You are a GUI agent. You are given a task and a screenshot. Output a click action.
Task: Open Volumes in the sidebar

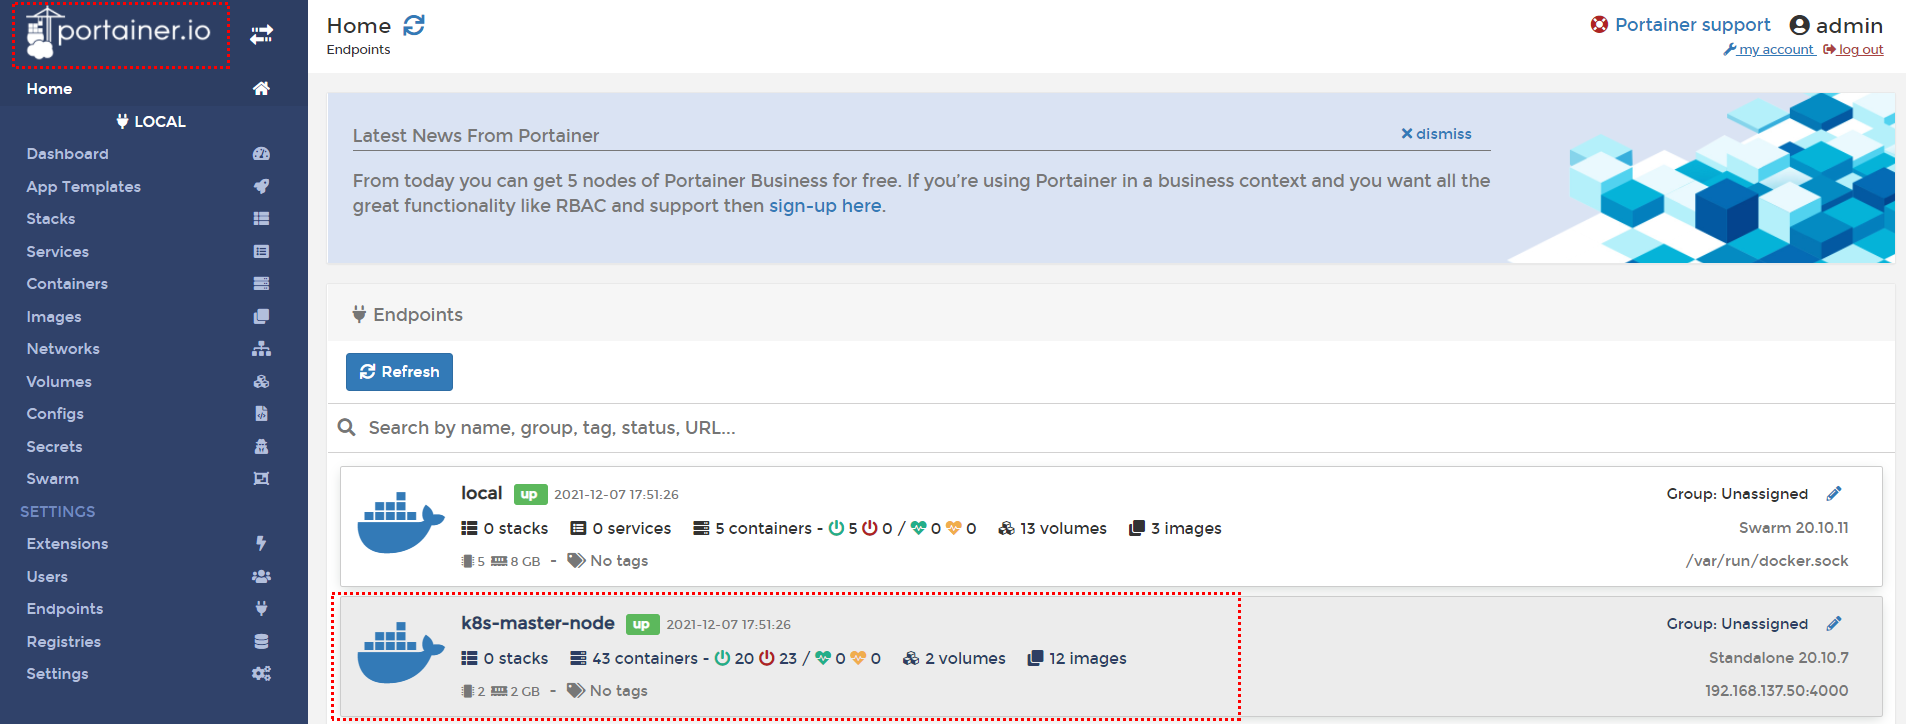(x=59, y=381)
